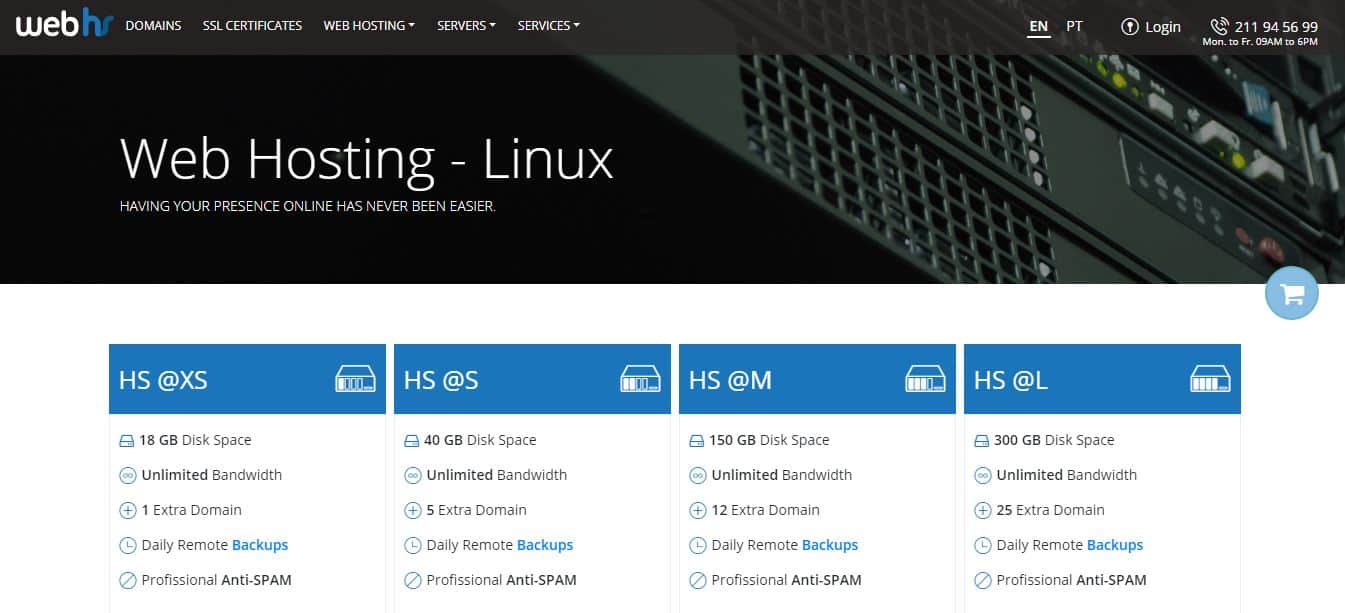
Task: Click the clock icon for HS @M backups
Action: 697,545
